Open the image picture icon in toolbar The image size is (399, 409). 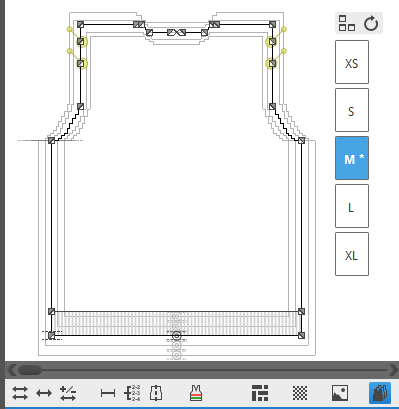pos(340,393)
